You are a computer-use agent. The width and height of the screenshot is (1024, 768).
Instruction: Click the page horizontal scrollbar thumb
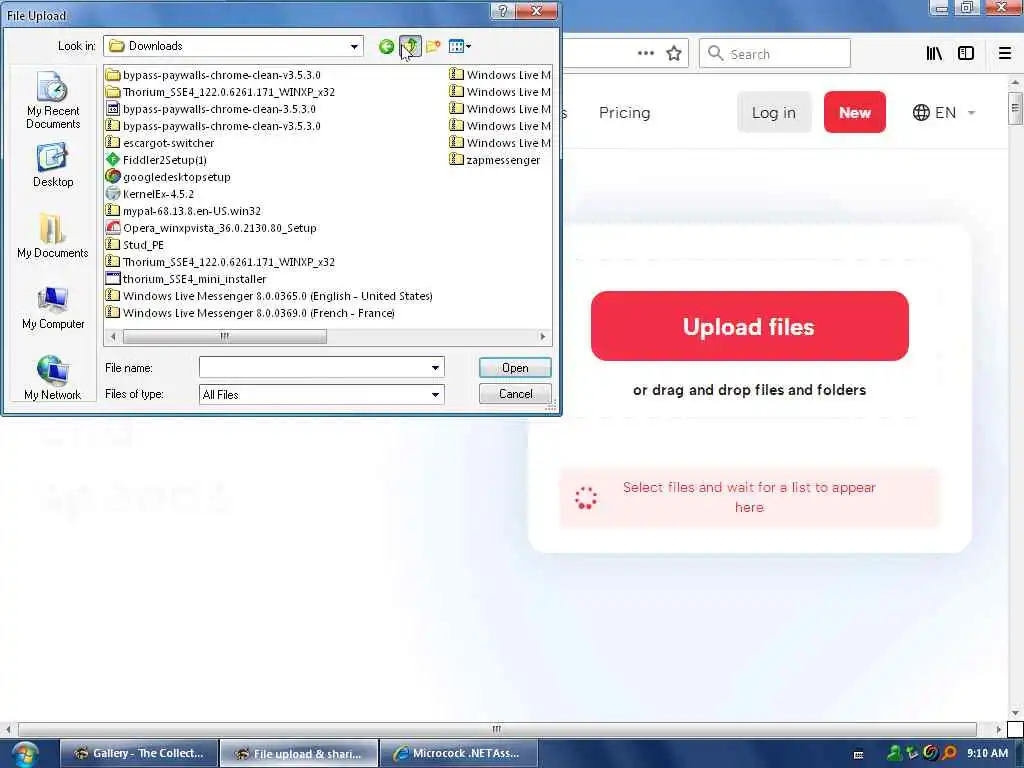pos(497,729)
